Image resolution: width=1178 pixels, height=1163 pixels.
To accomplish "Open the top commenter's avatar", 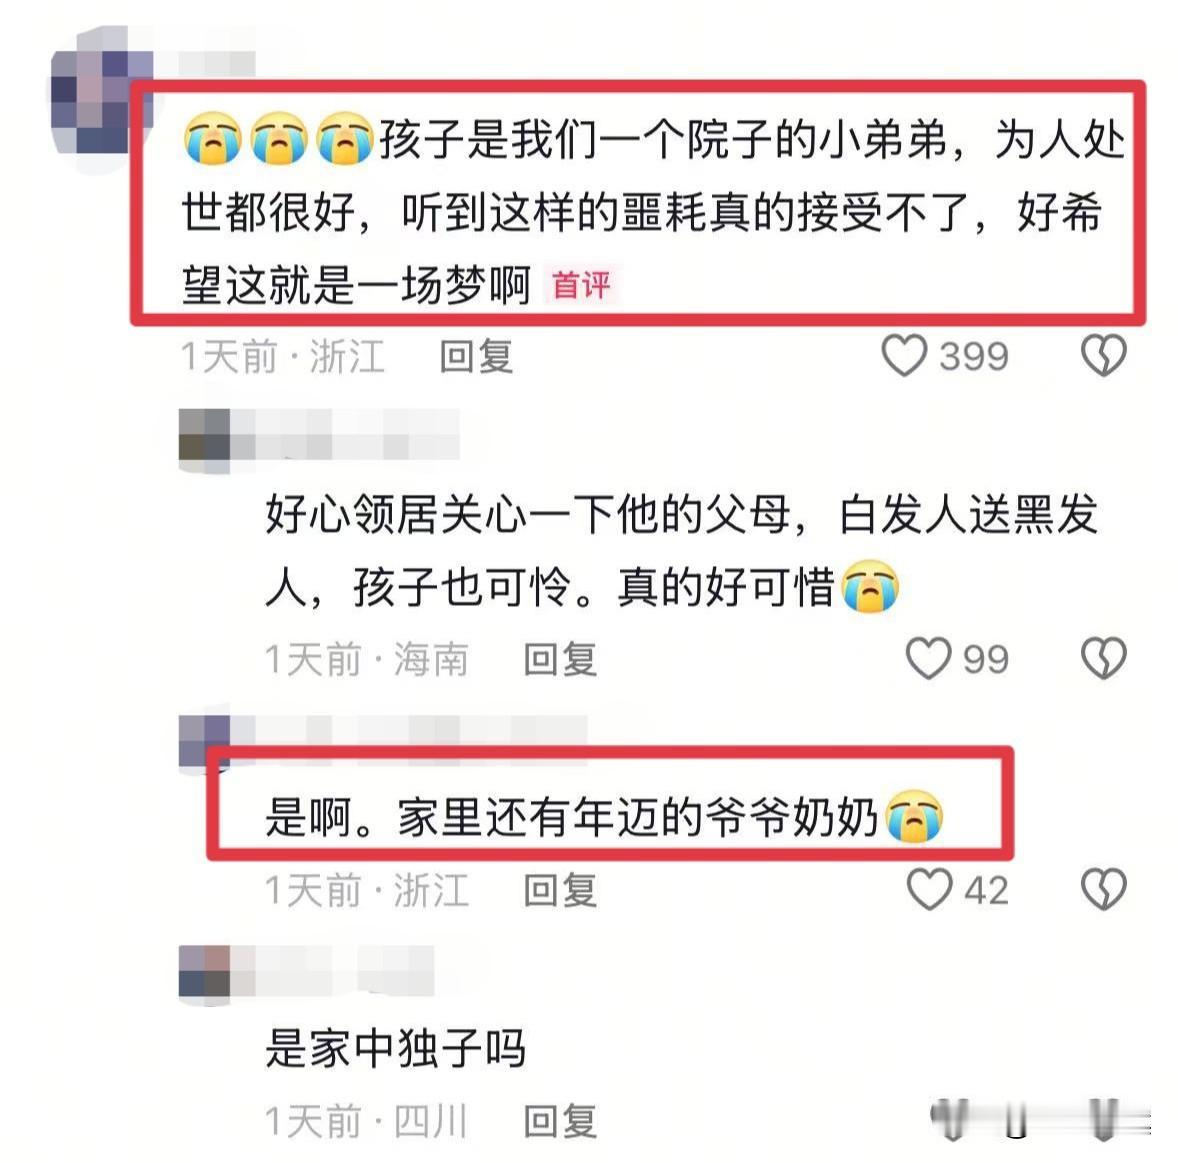I will pos(100,98).
